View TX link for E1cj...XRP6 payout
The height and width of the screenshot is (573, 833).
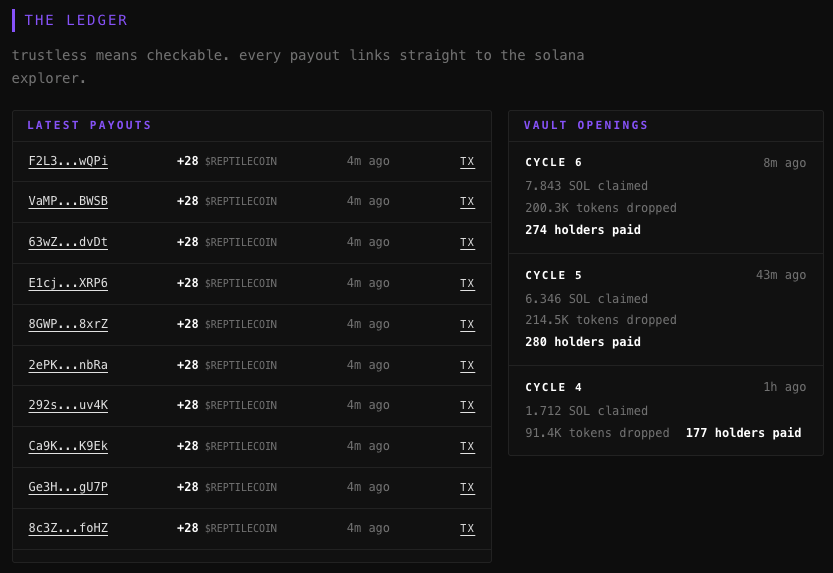click(467, 284)
